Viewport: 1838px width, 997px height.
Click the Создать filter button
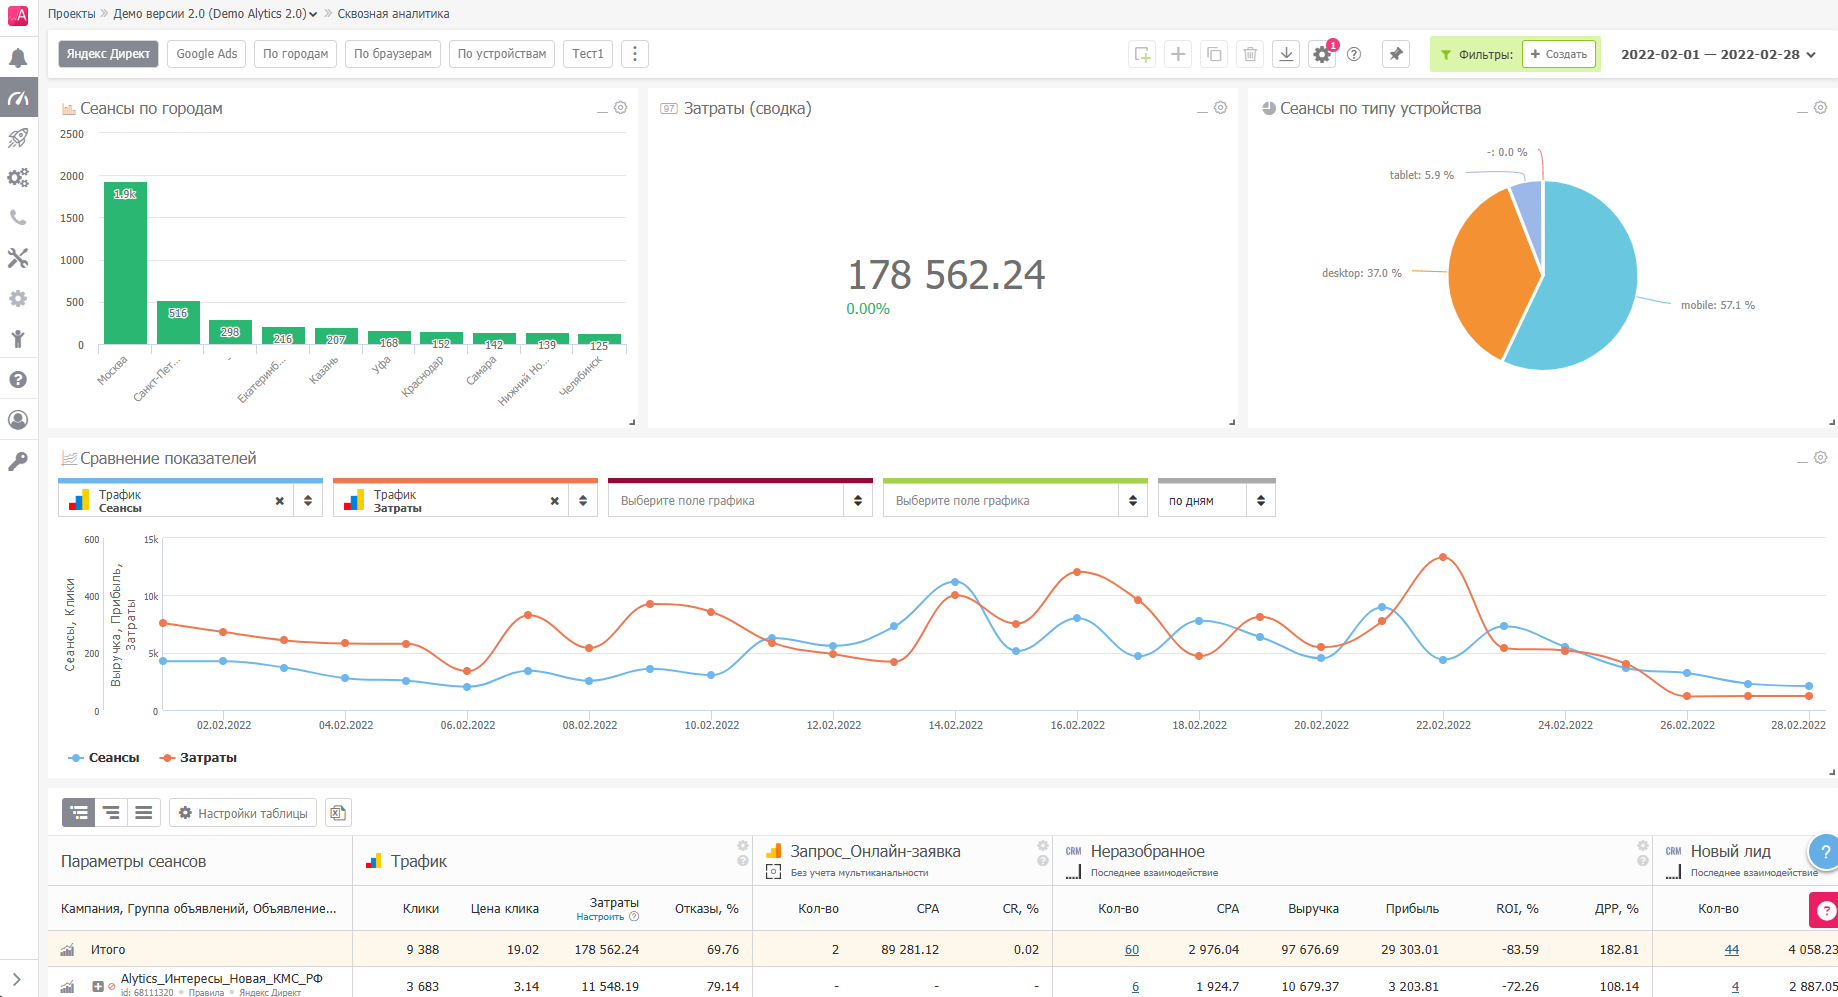1558,54
